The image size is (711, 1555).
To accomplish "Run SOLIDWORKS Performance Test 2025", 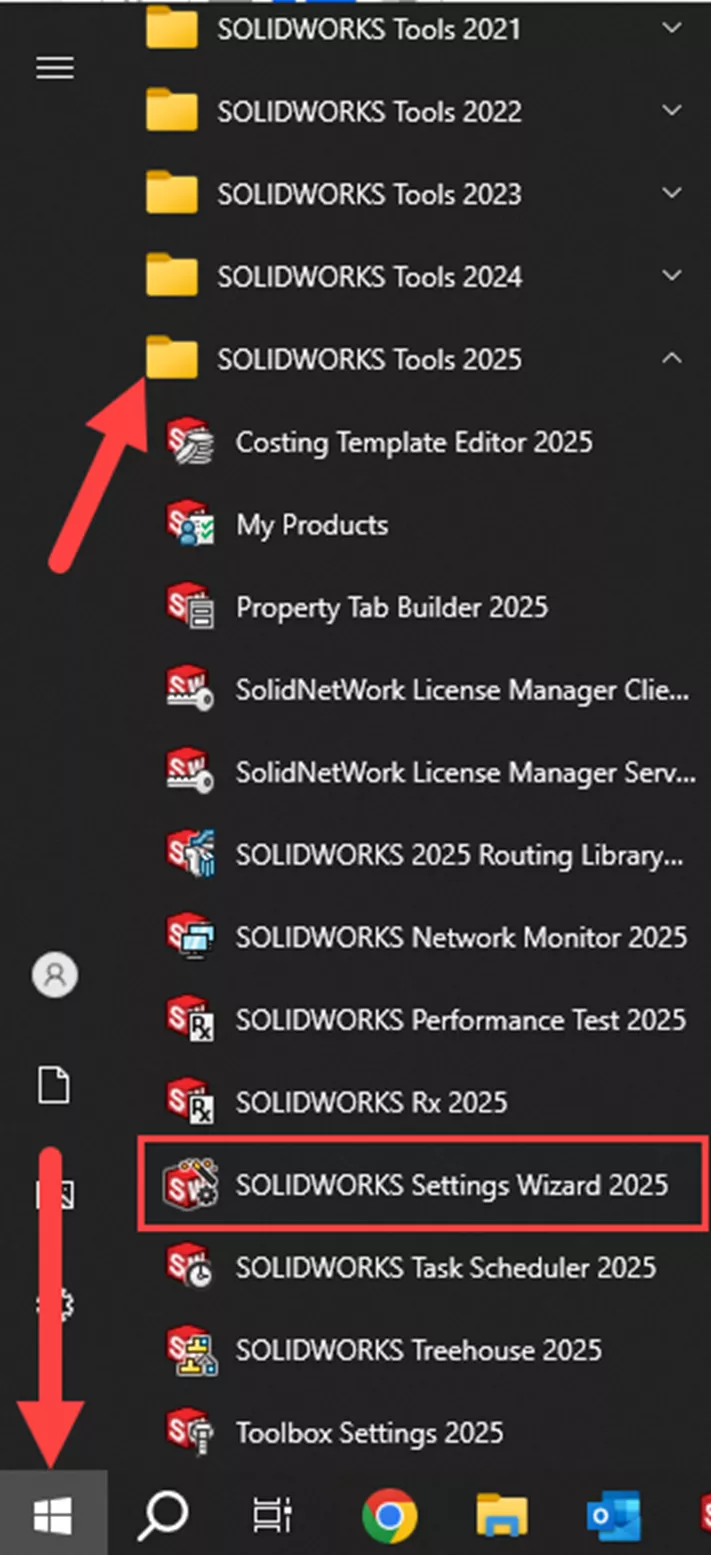I will (x=459, y=1020).
